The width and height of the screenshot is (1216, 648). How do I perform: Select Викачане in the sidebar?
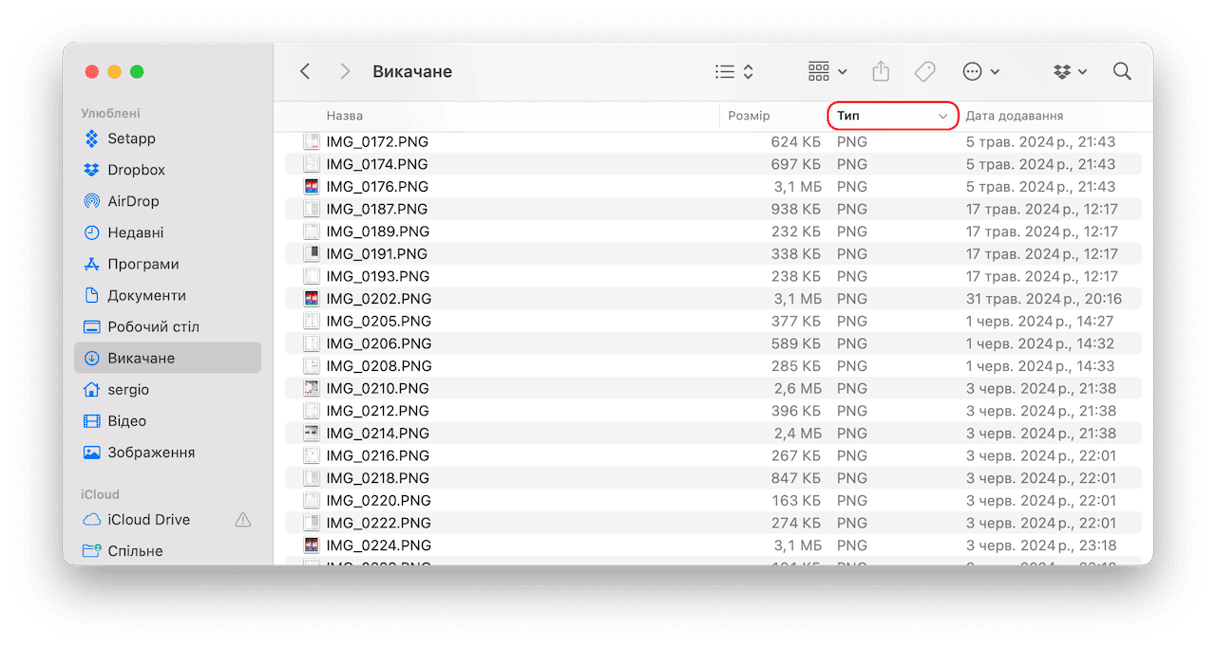click(167, 358)
